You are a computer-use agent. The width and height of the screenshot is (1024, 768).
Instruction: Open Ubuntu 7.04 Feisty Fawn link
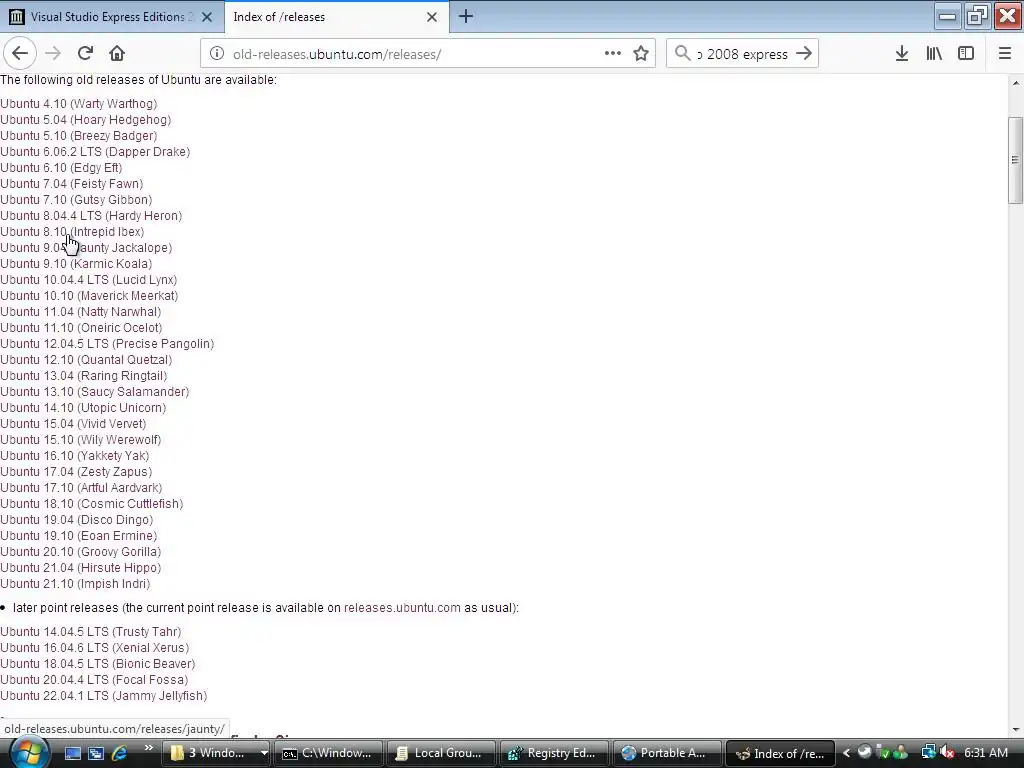coord(71,184)
